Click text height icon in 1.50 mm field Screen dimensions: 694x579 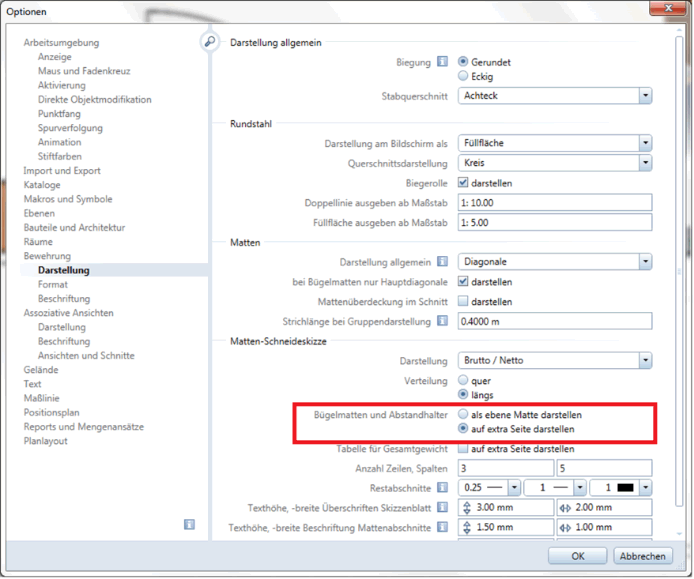tap(467, 527)
